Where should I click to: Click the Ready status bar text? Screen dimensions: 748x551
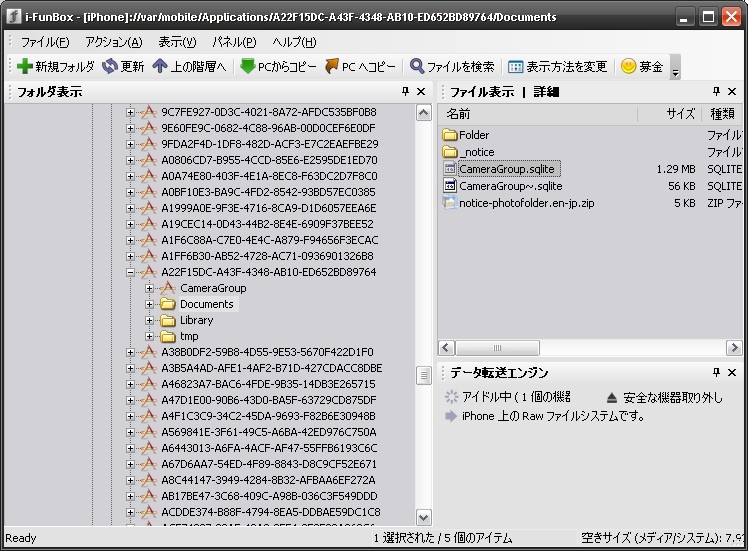pyautogui.click(x=21, y=538)
